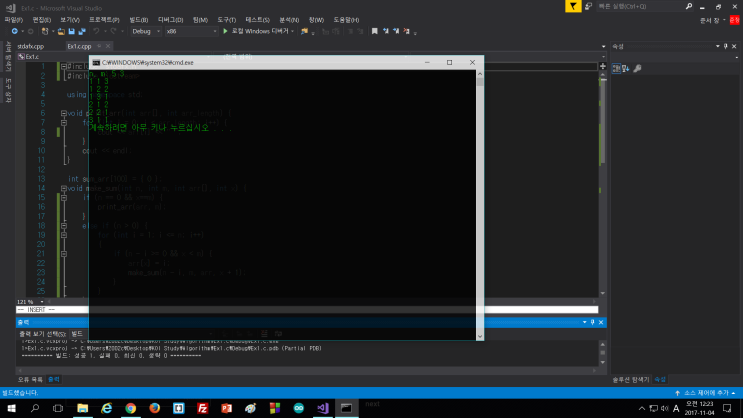Viewport: 743px width, 418px height.
Task: Click the property pages wrench icon
Action: 637,68
